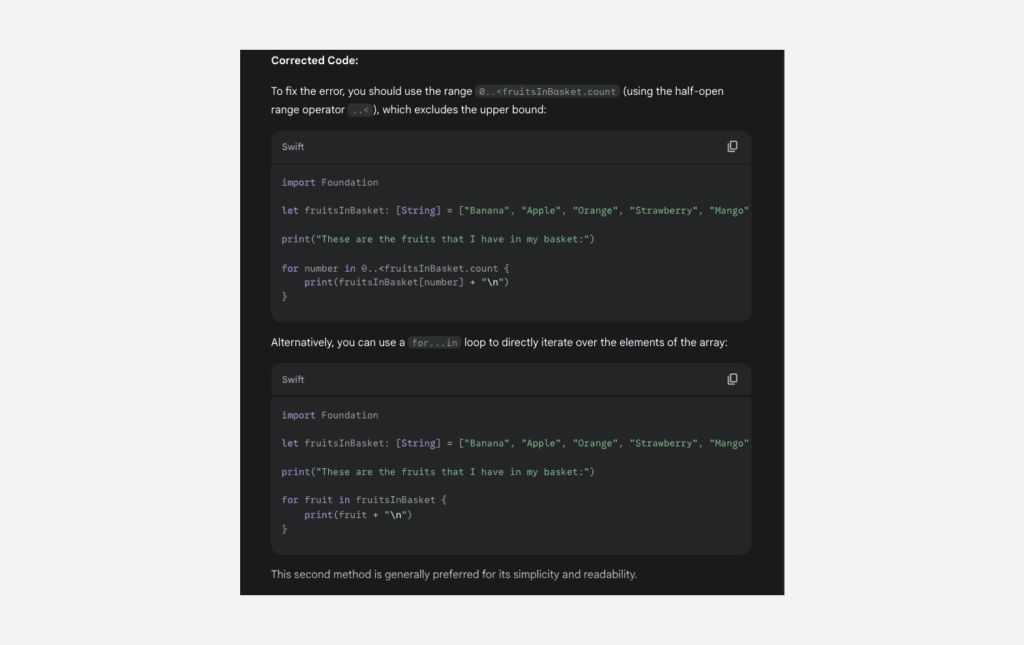Click the Swift label on the first code block
The width and height of the screenshot is (1024, 645).
click(x=292, y=146)
